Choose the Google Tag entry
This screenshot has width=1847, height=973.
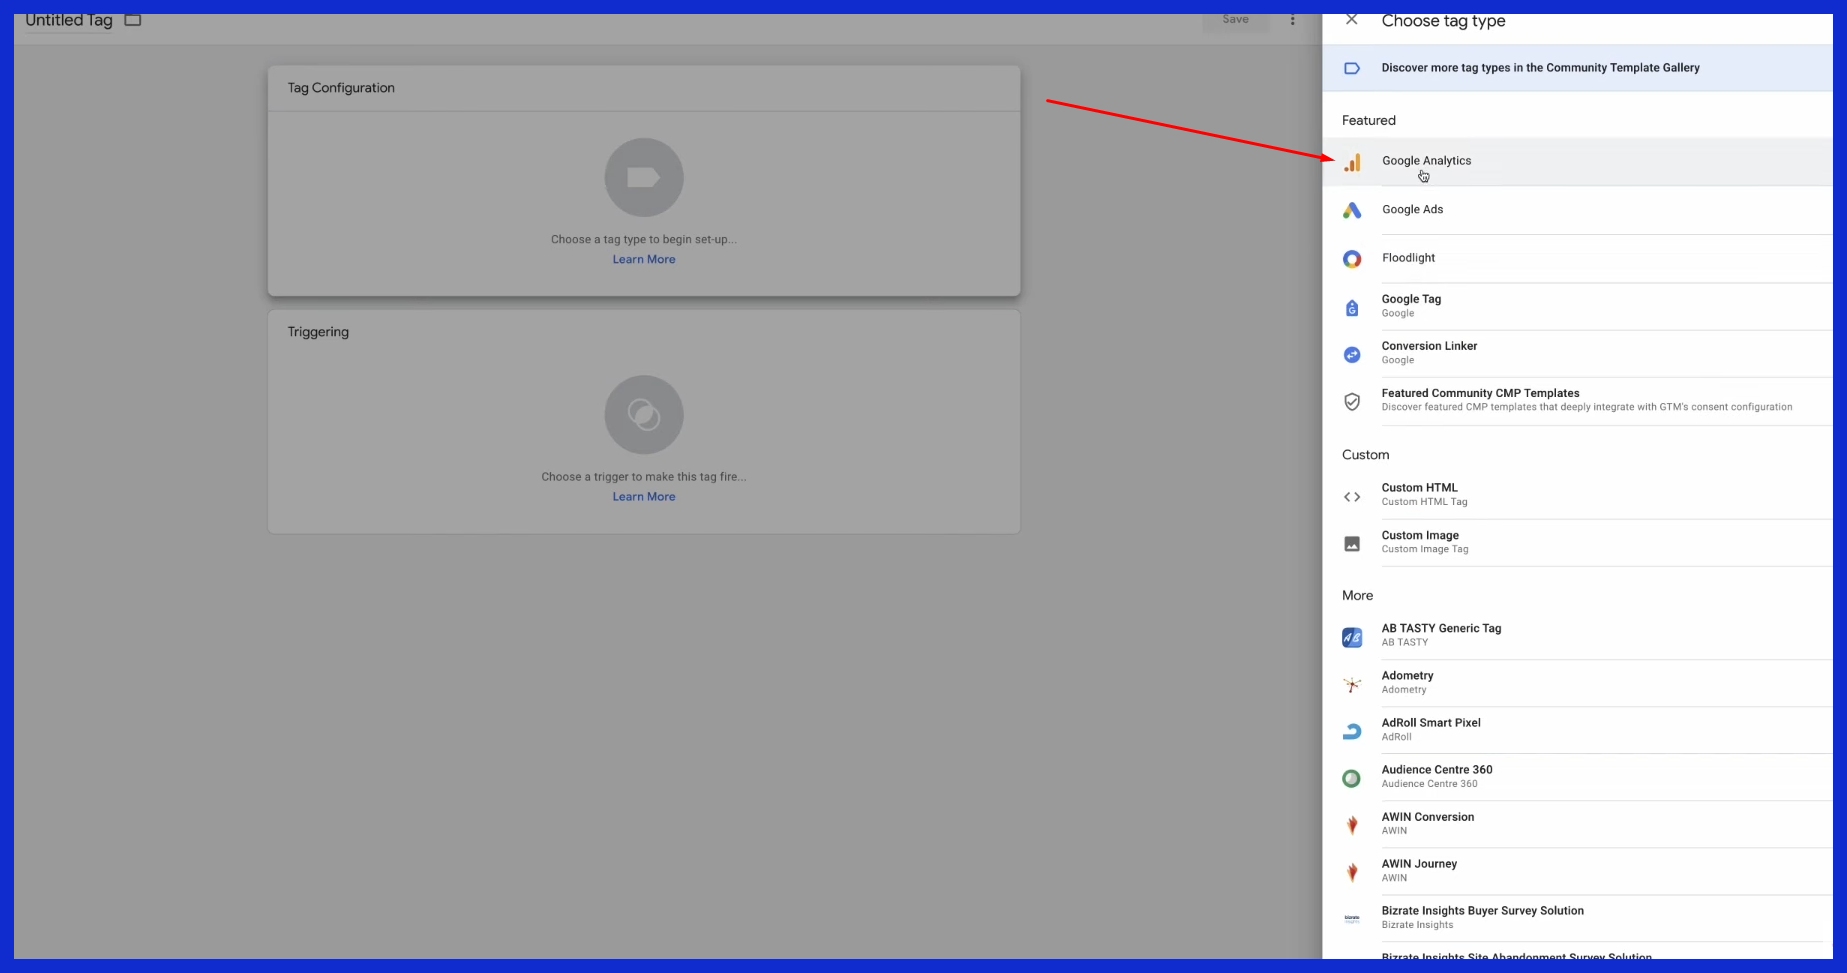point(1577,306)
